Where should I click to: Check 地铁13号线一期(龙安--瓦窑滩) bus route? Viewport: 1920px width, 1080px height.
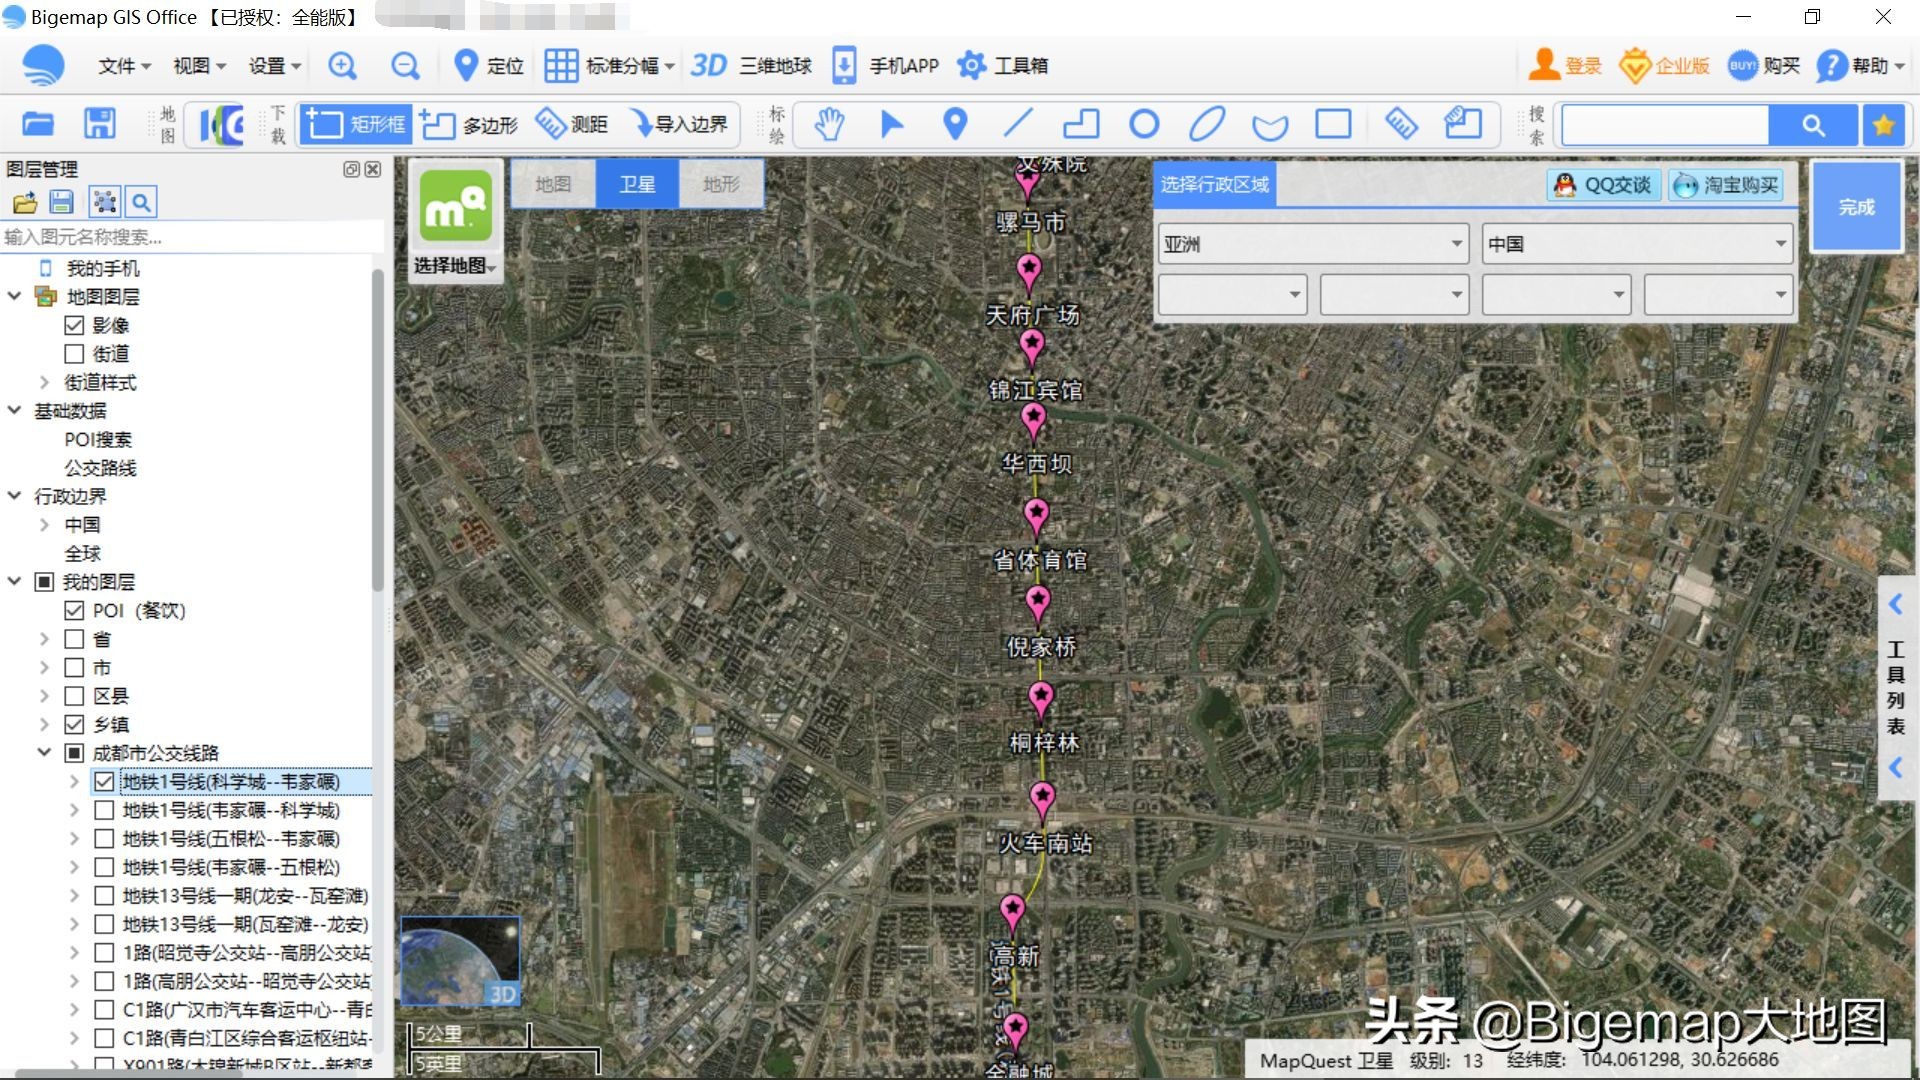104,896
